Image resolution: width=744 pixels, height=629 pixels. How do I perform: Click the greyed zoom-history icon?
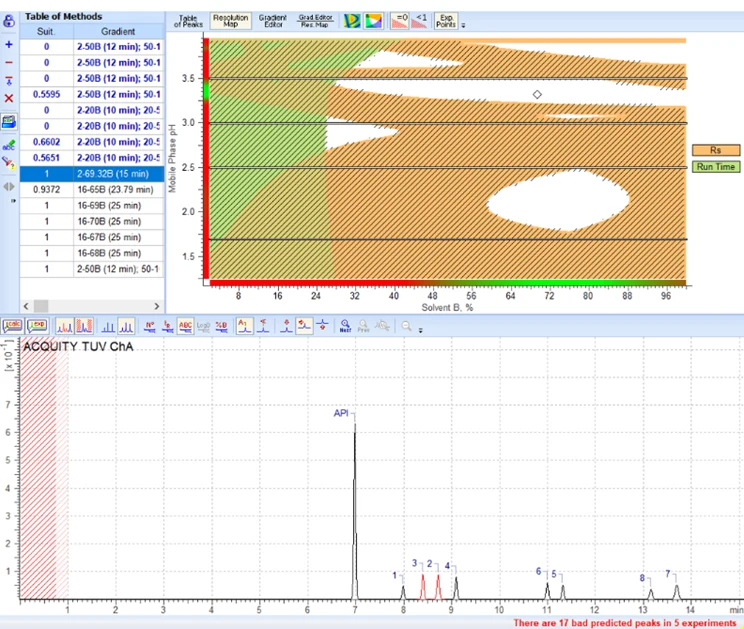[x=382, y=326]
